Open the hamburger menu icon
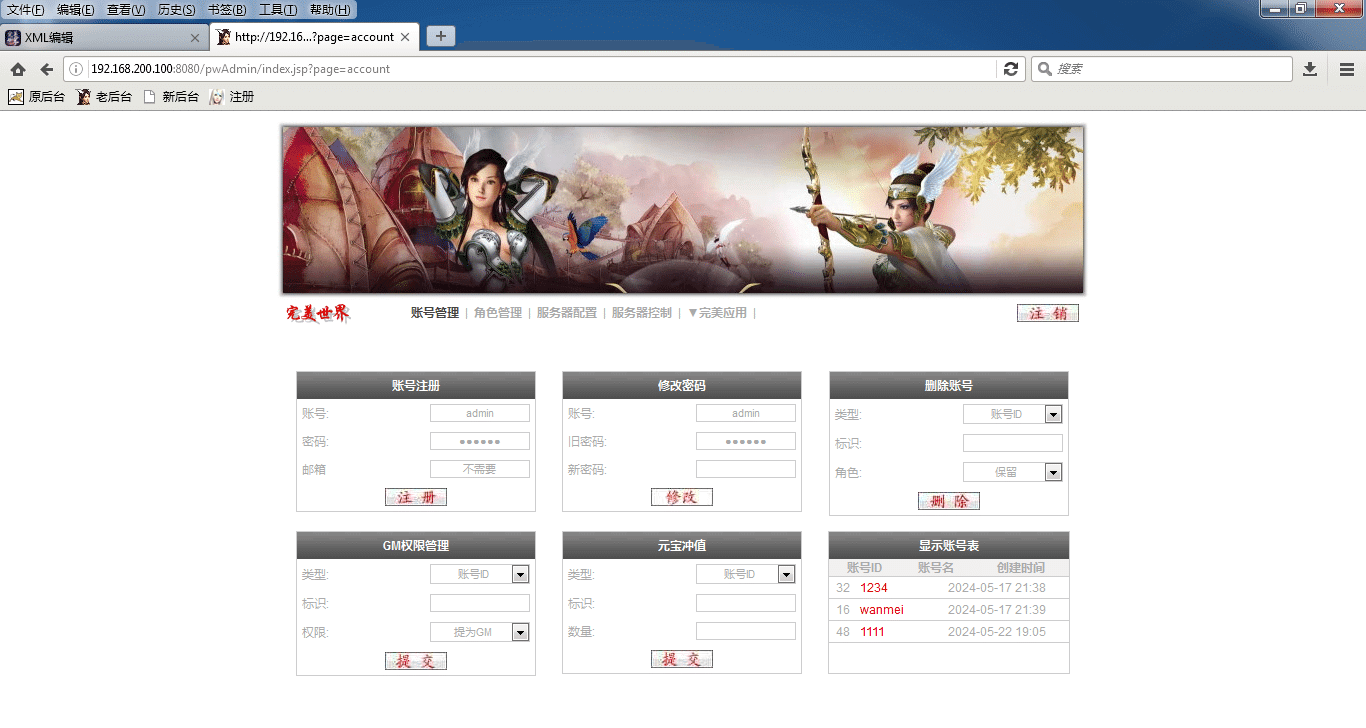Image resolution: width=1366 pixels, height=728 pixels. coord(1347,69)
